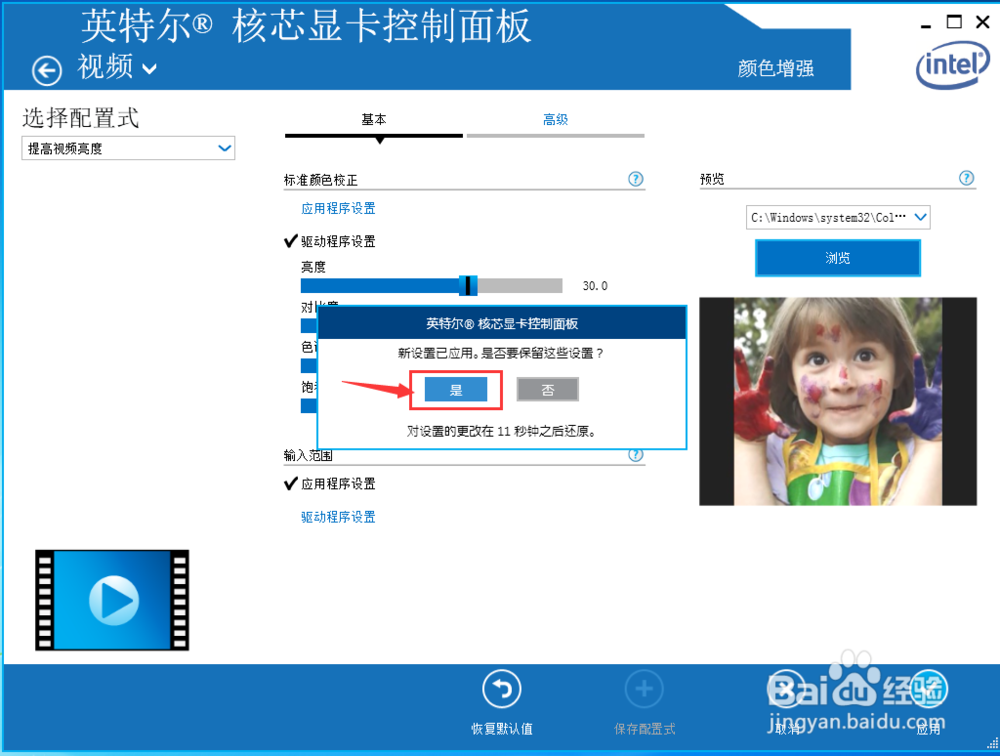This screenshot has width=1000, height=756.
Task: Click 是 to keep settings
Action: click(456, 390)
